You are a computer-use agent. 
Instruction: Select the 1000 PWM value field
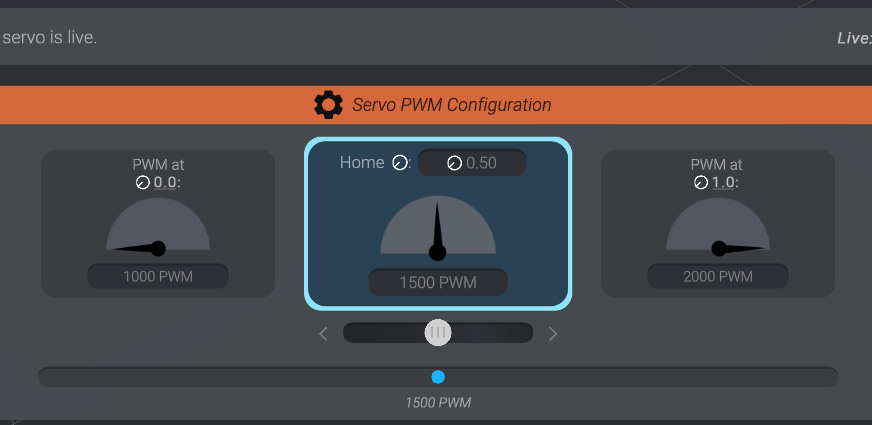coord(158,276)
